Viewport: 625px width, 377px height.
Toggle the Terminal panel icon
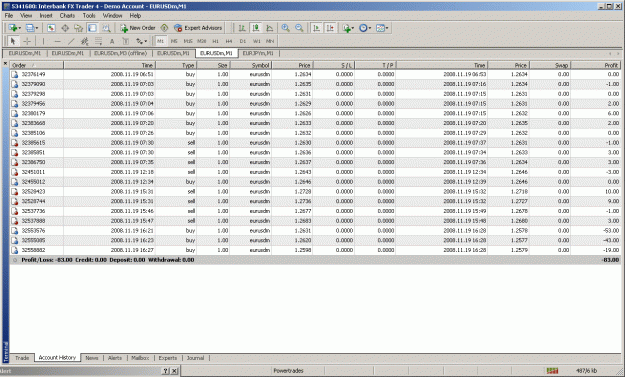pyautogui.click(x=92, y=28)
